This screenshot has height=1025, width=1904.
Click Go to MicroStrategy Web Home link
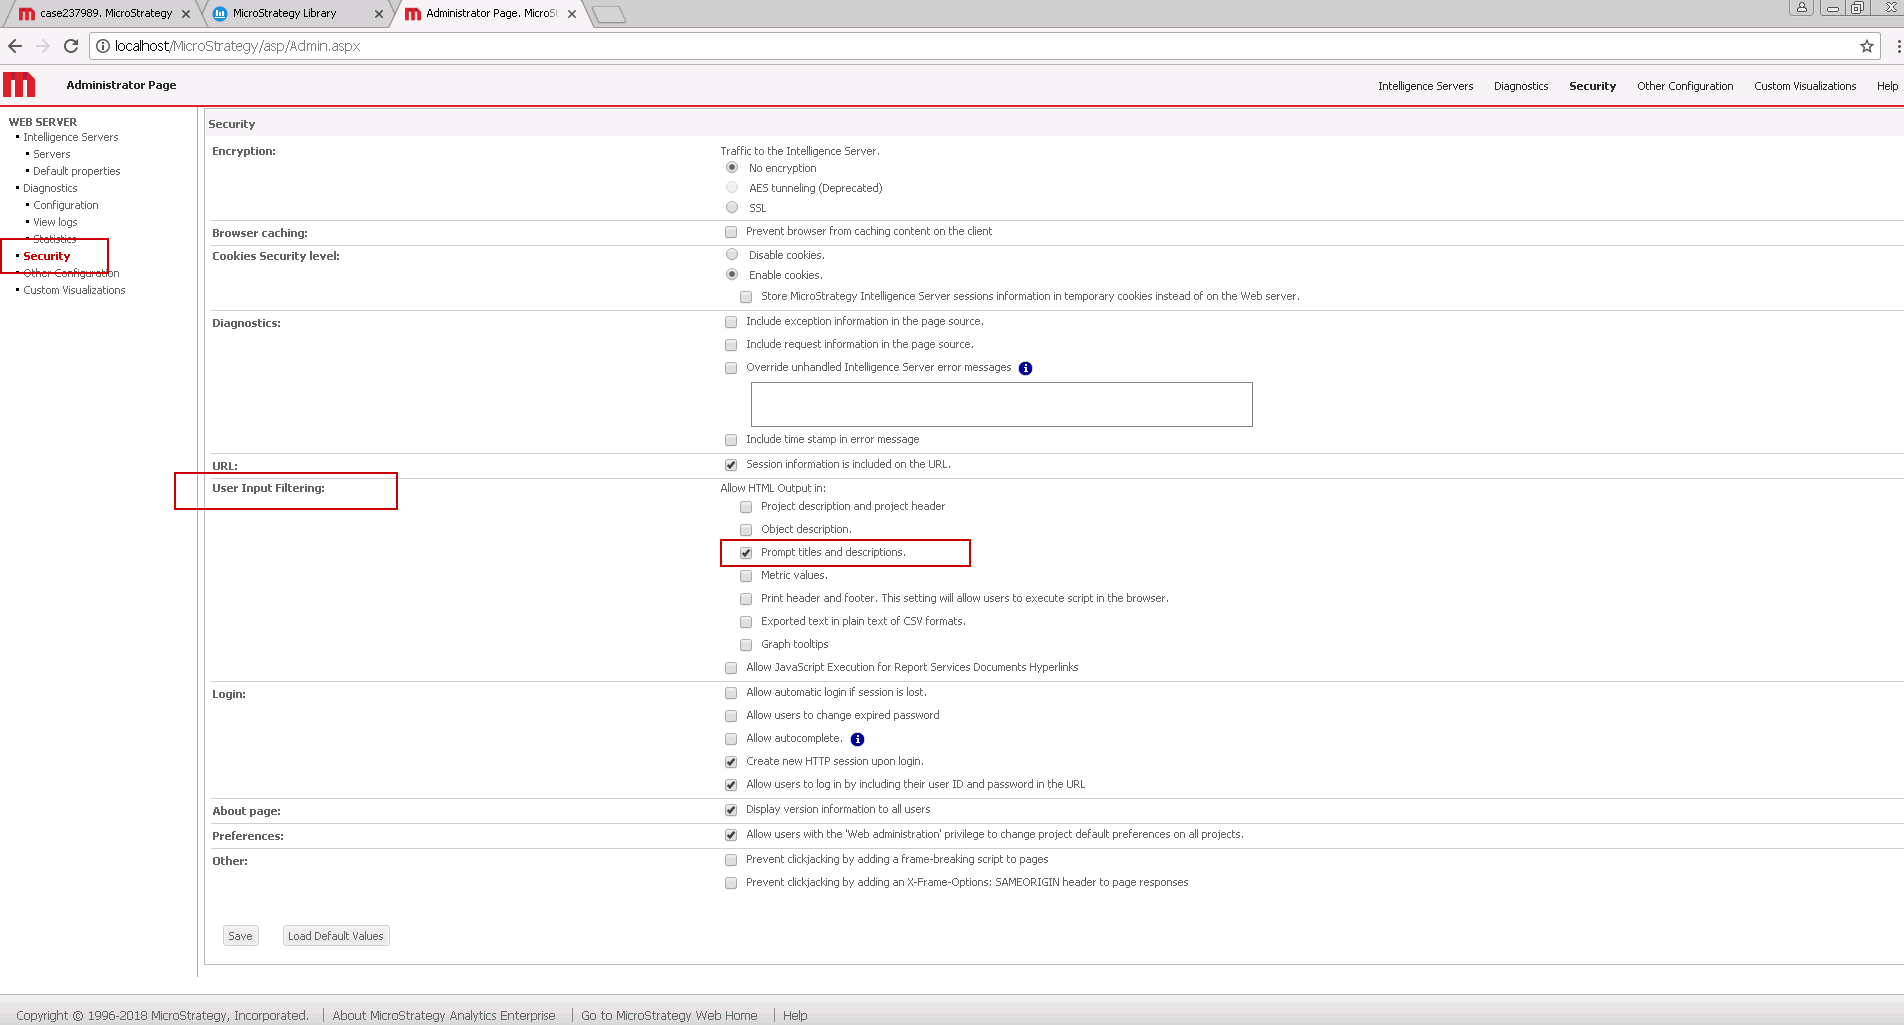coord(669,1015)
